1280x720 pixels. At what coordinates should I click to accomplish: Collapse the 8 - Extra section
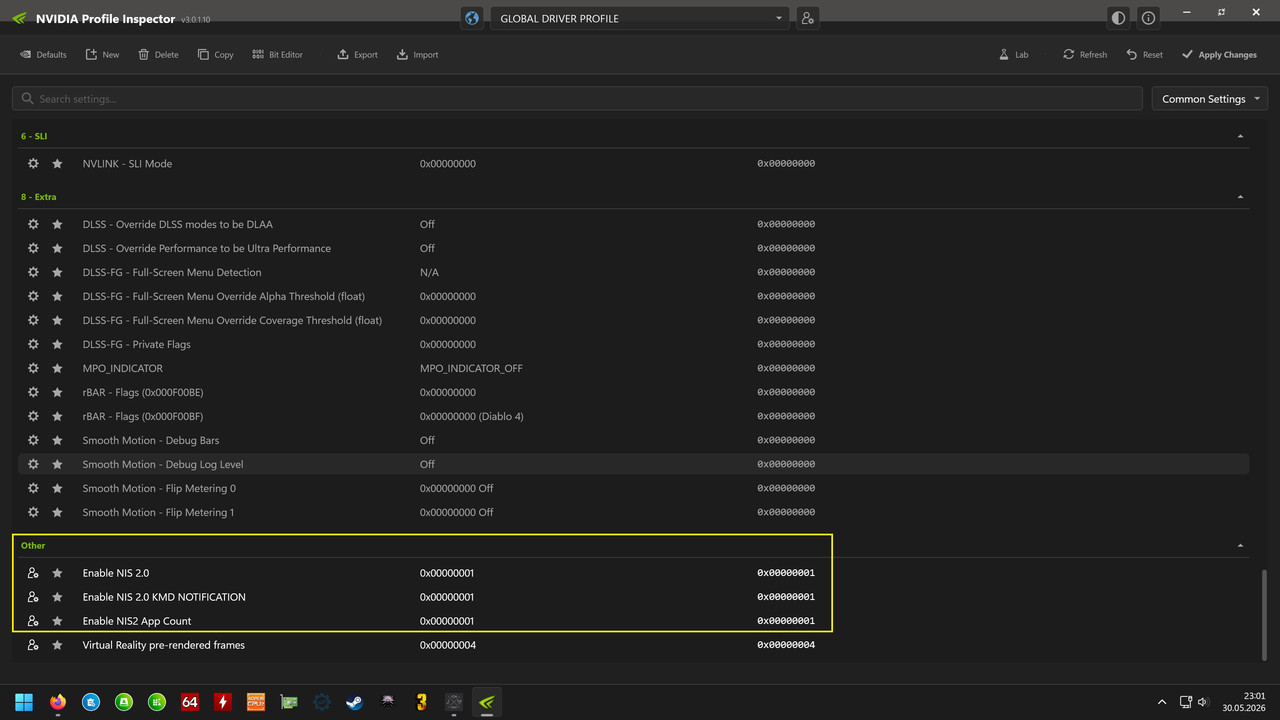point(1241,197)
